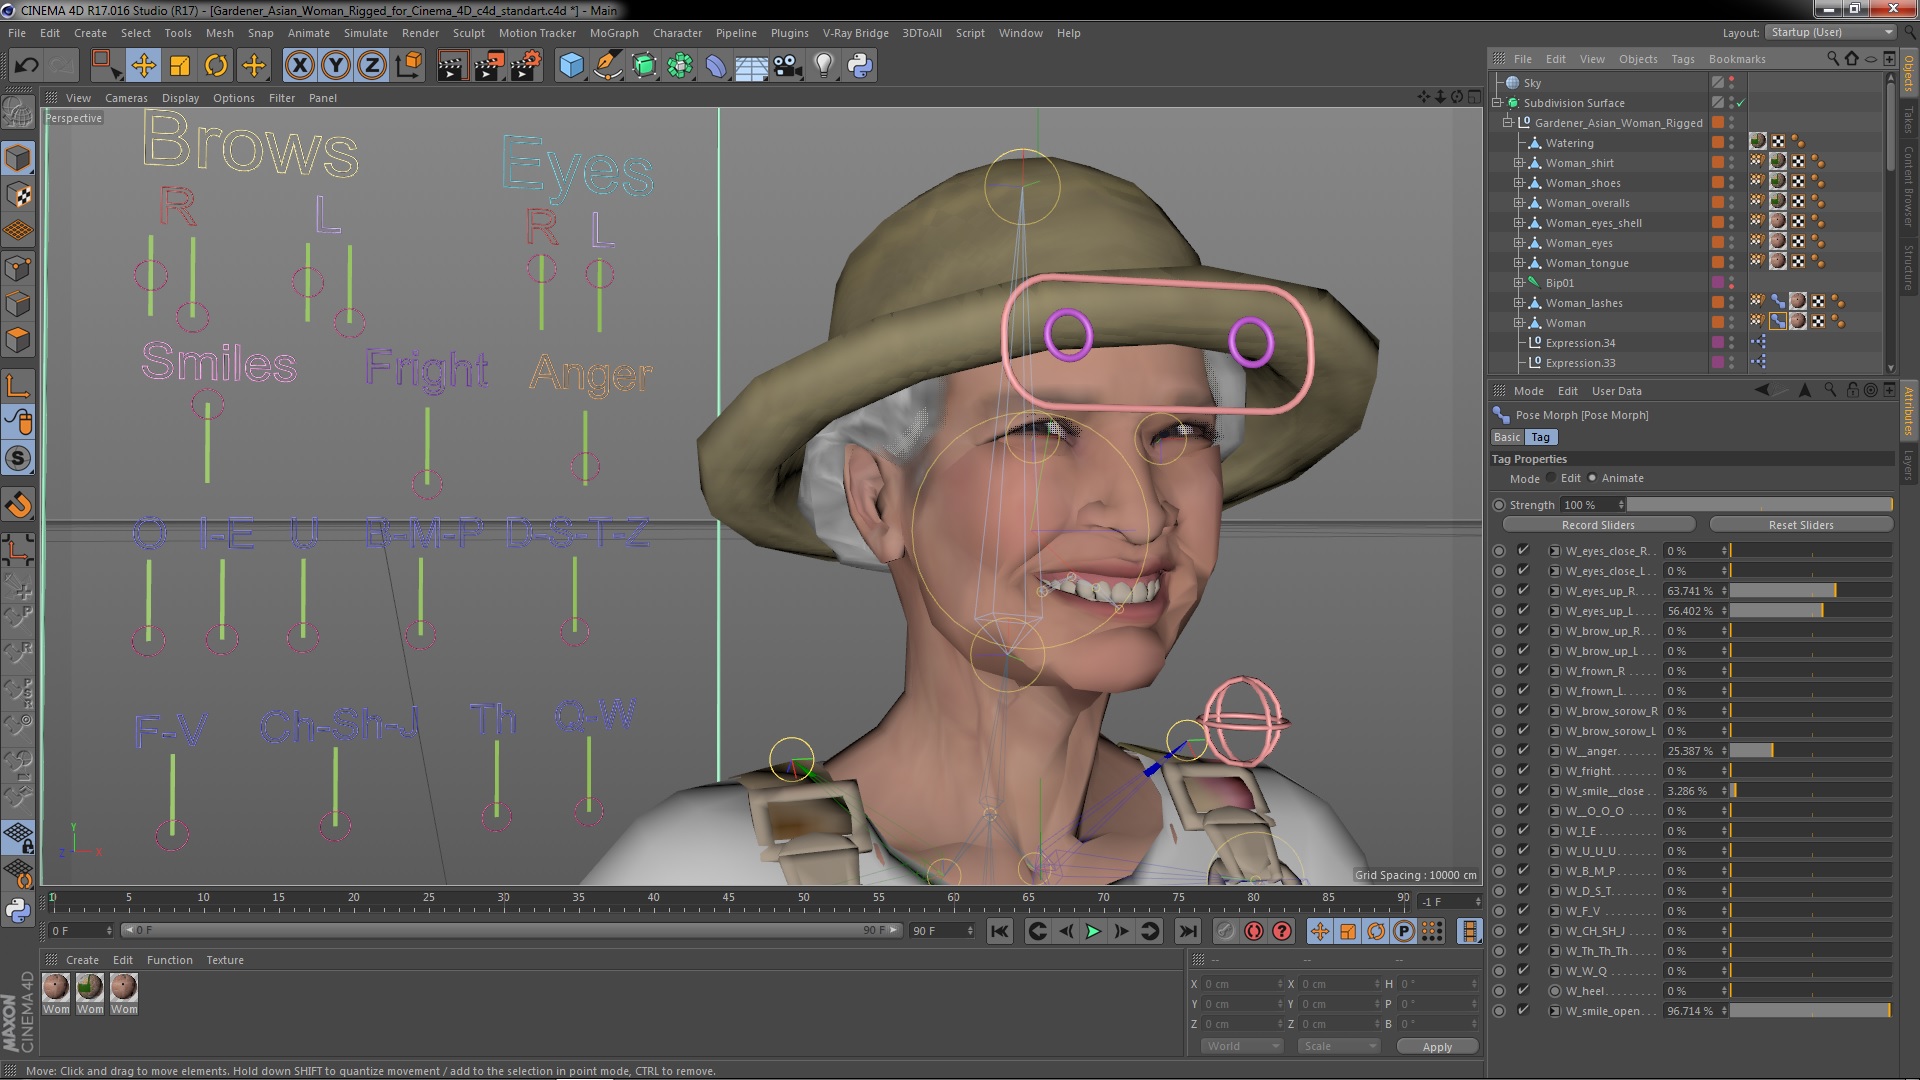Click Record Active Objects keyframe icon

click(1226, 931)
